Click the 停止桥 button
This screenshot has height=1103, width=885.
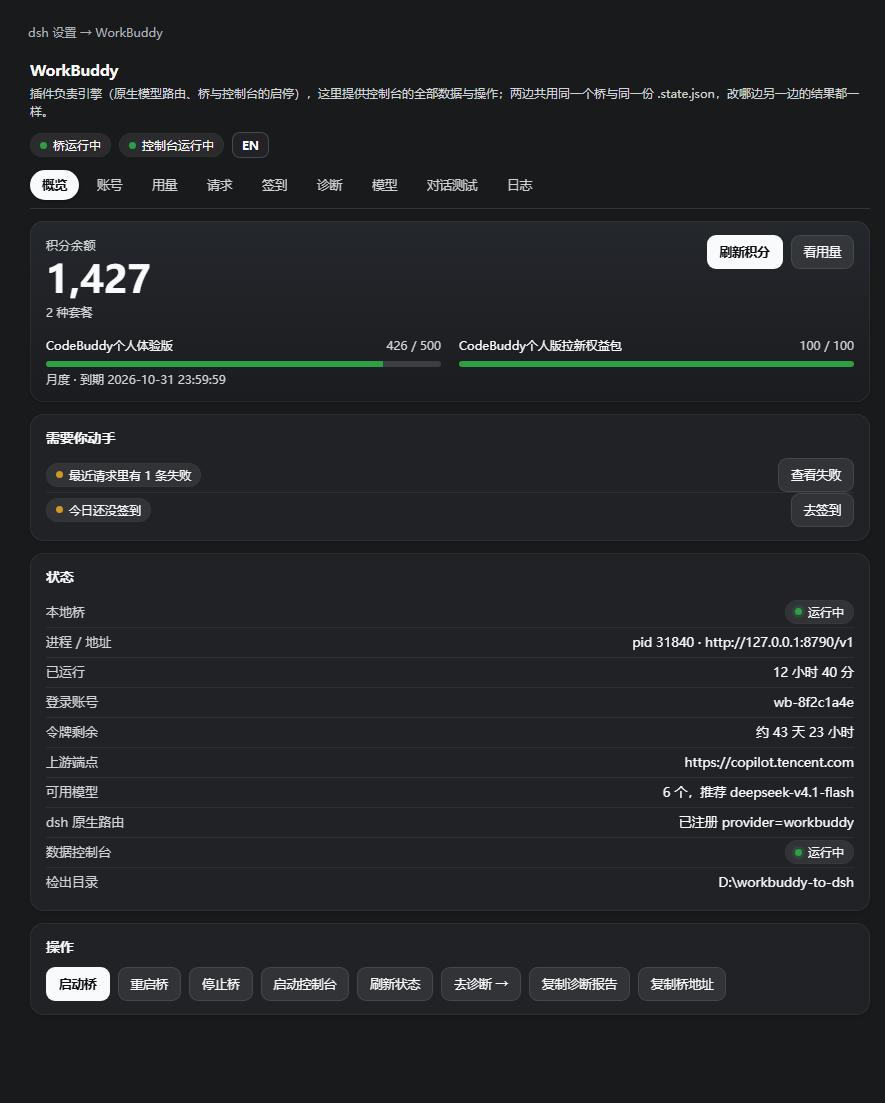pyautogui.click(x=221, y=984)
